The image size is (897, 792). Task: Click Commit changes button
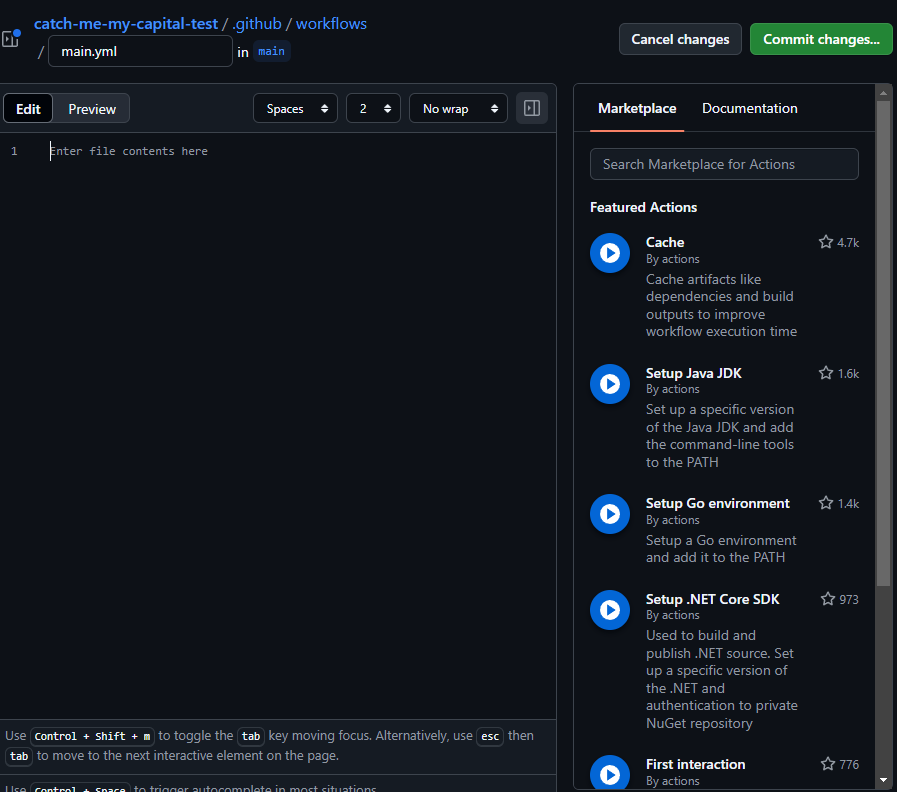tap(821, 39)
